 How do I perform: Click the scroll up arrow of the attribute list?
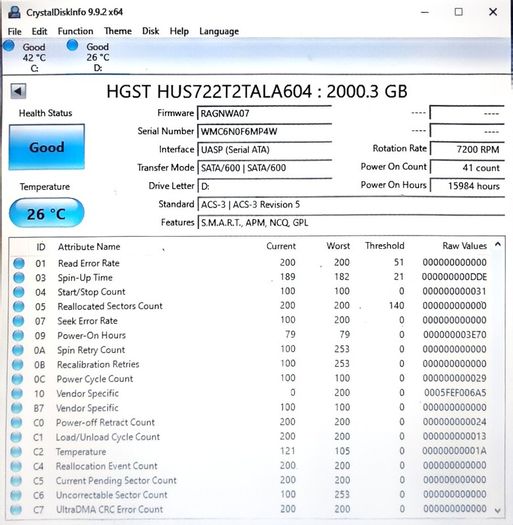[x=498, y=245]
